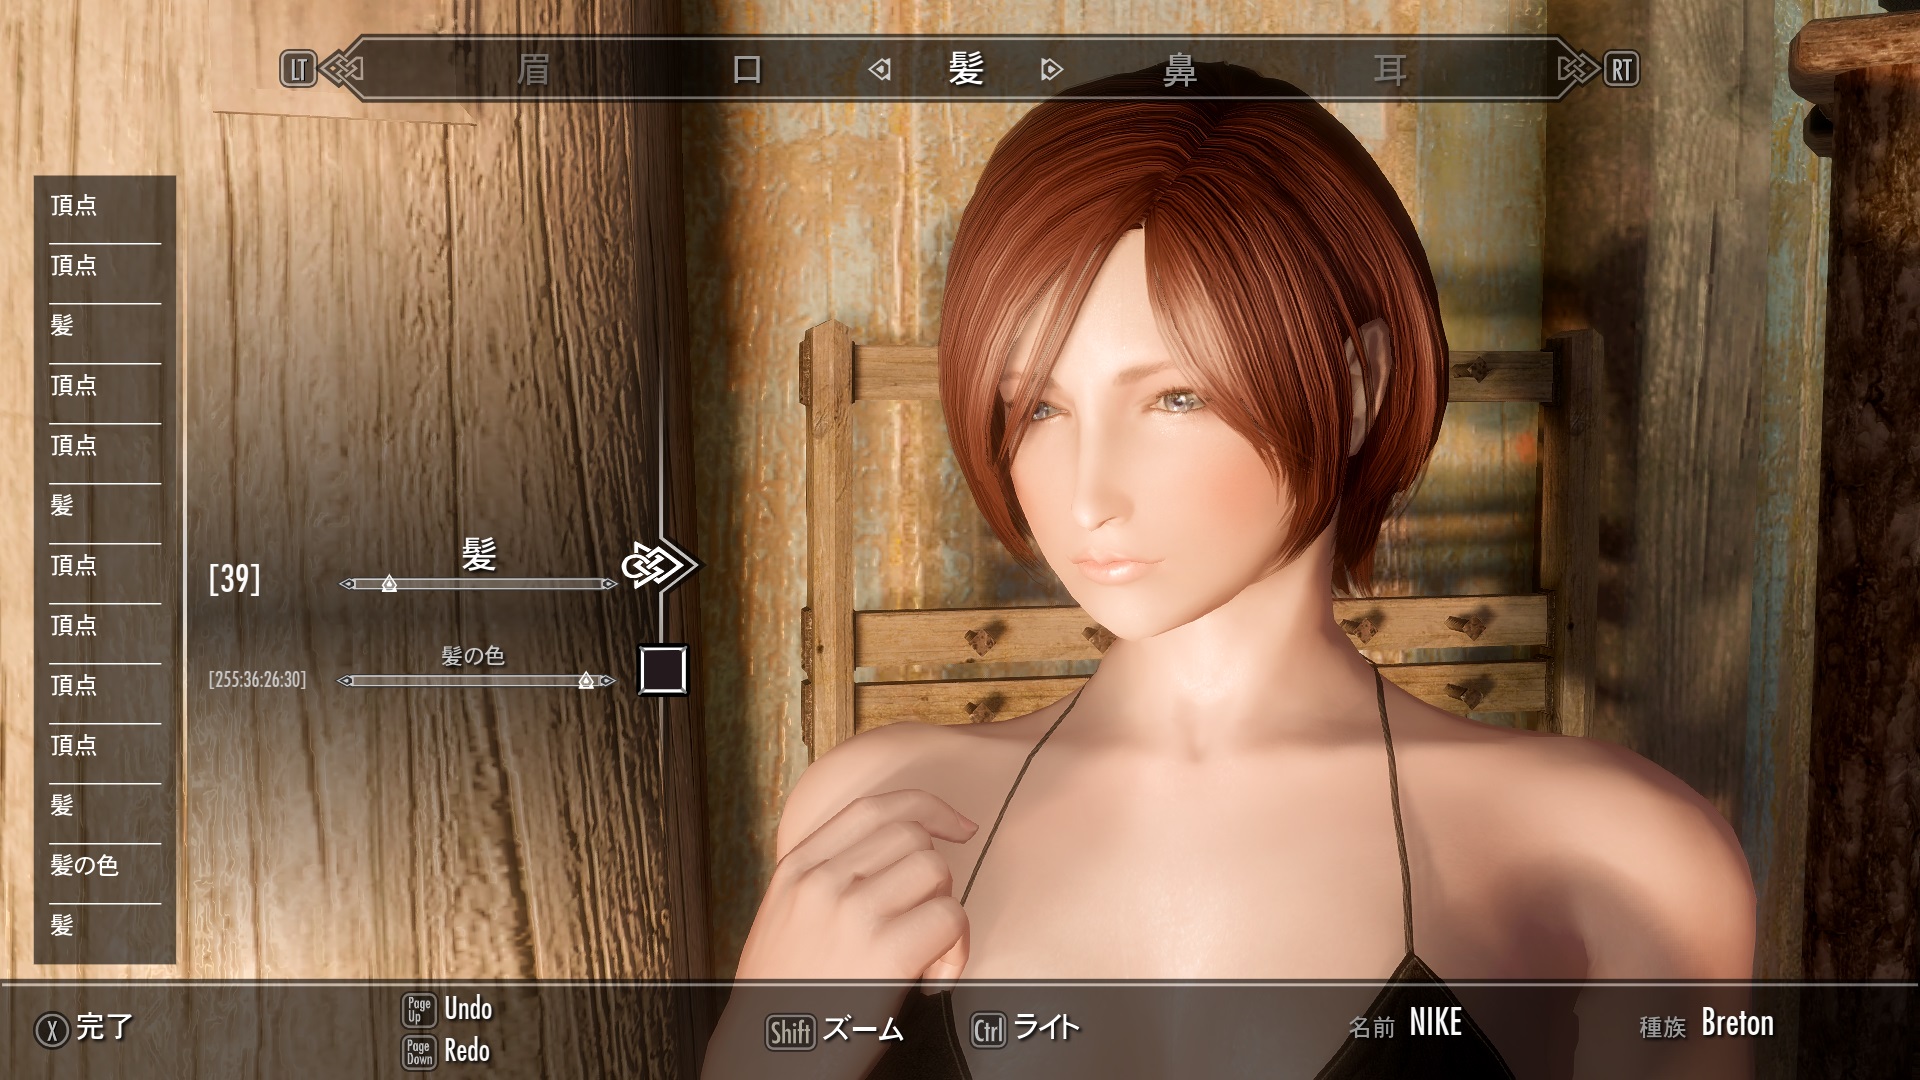1920x1080 pixels.
Task: Click the 髪の色 slider's right increase arrow
Action: tap(609, 681)
